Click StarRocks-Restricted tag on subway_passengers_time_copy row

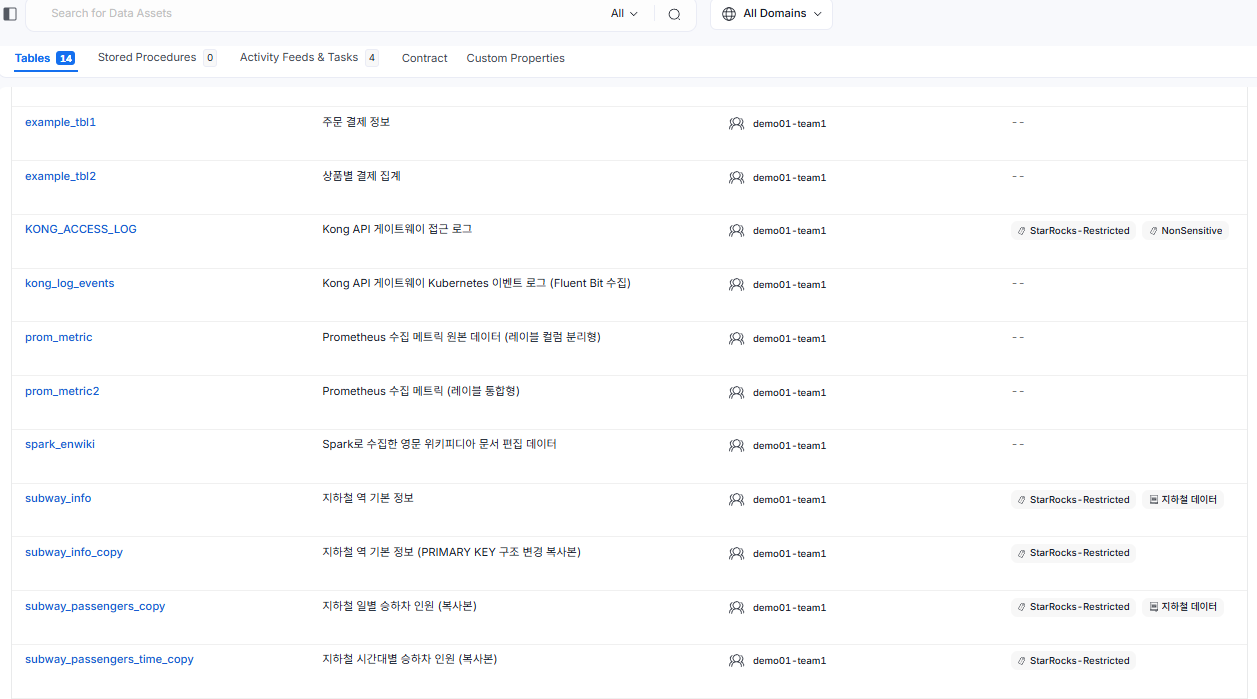1073,661
